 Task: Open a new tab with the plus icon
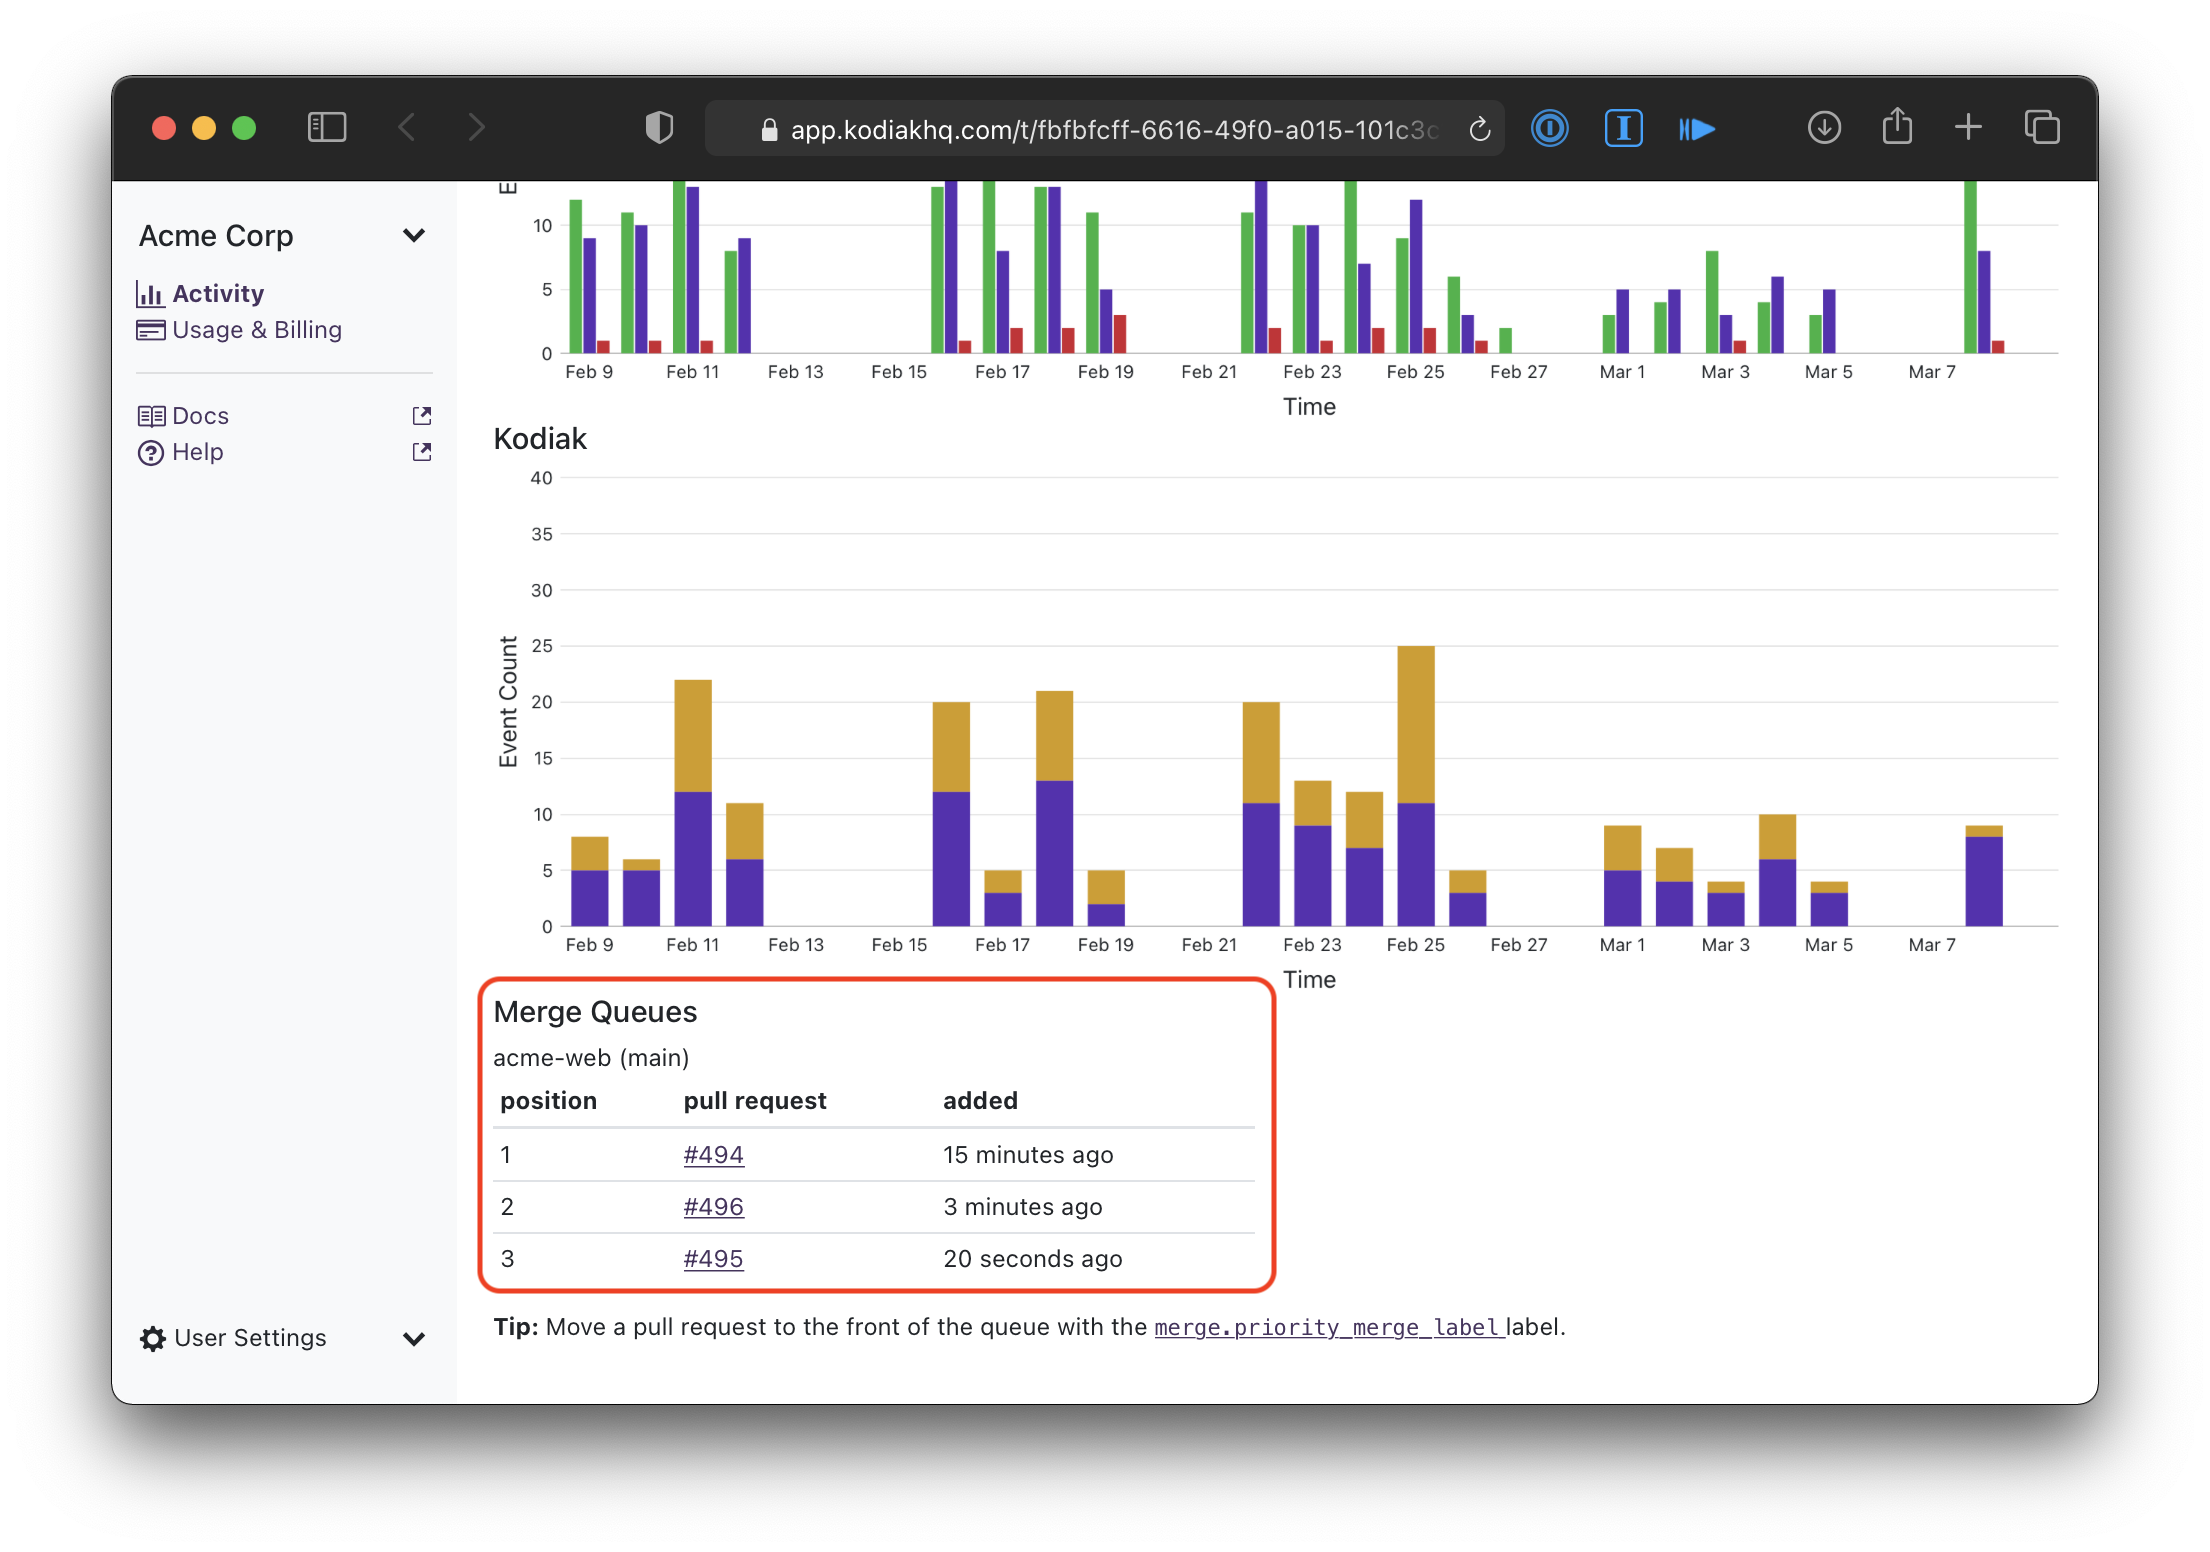[1967, 127]
